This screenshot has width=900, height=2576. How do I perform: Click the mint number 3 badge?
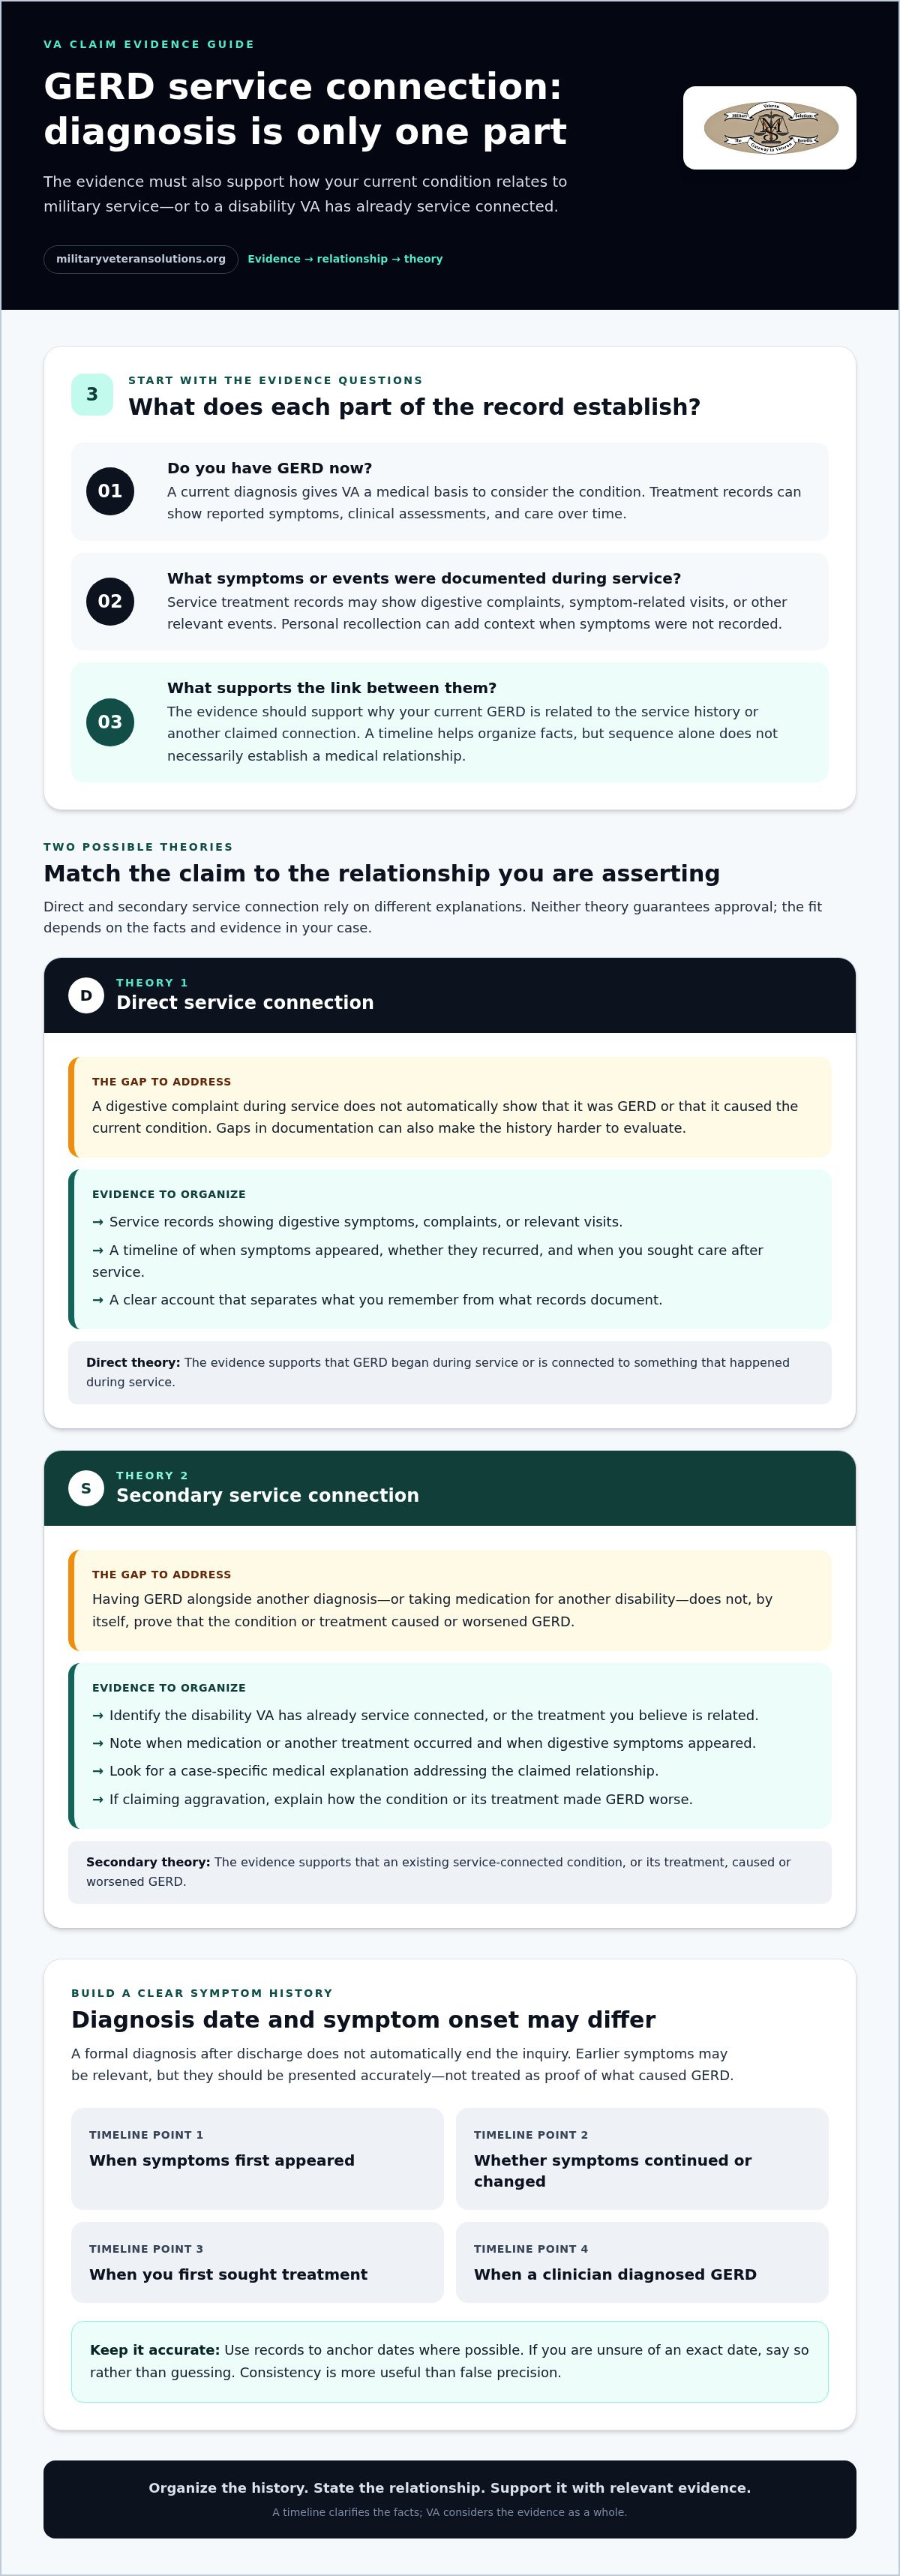point(92,394)
